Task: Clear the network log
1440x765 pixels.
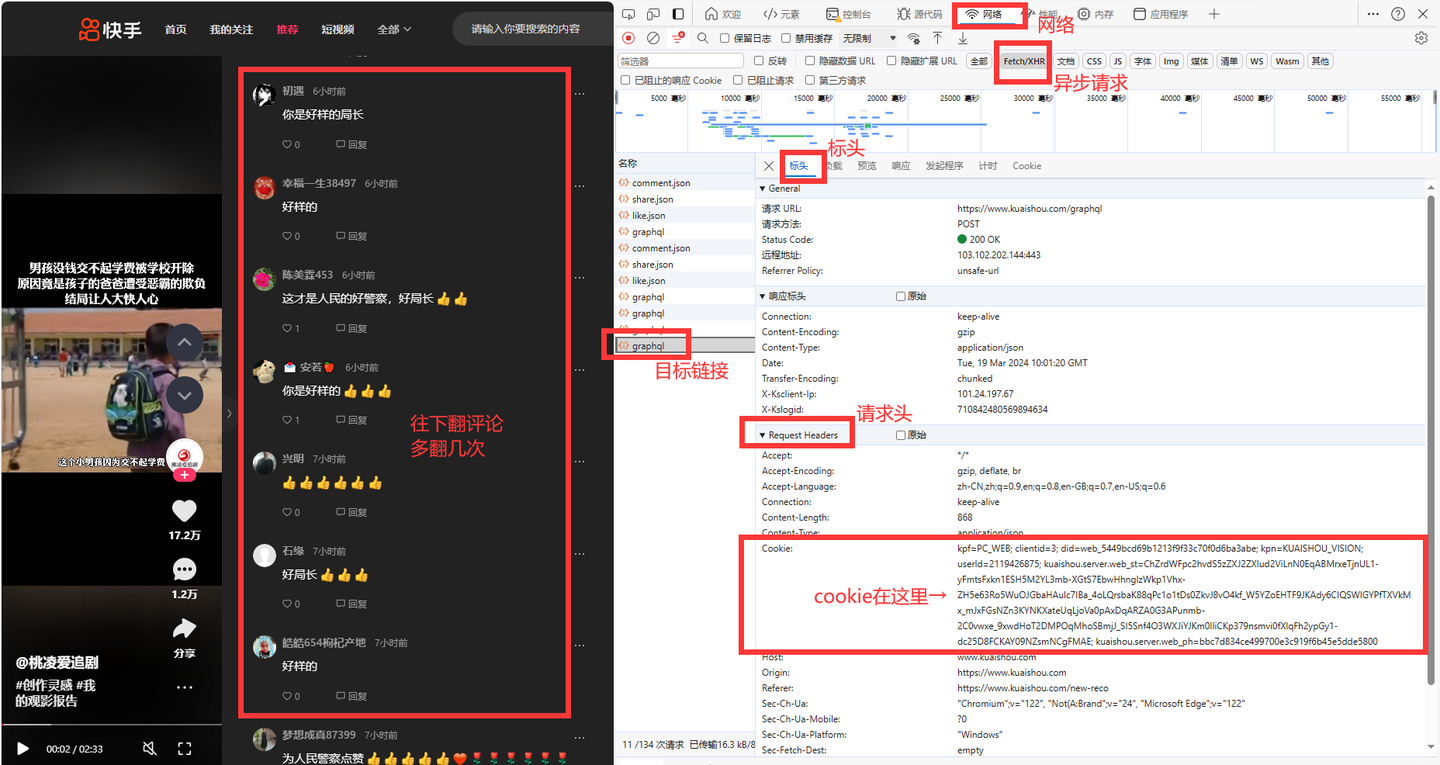Action: click(x=653, y=38)
